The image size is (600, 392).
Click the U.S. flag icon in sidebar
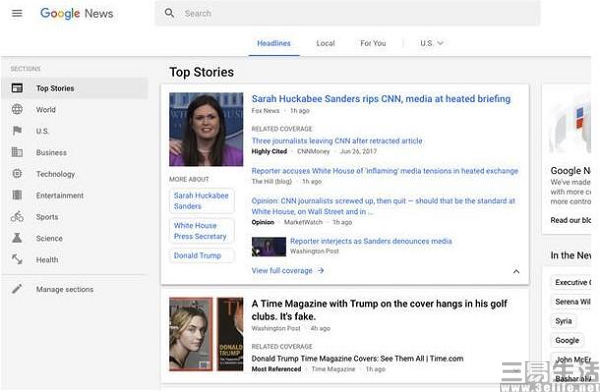[x=17, y=131]
